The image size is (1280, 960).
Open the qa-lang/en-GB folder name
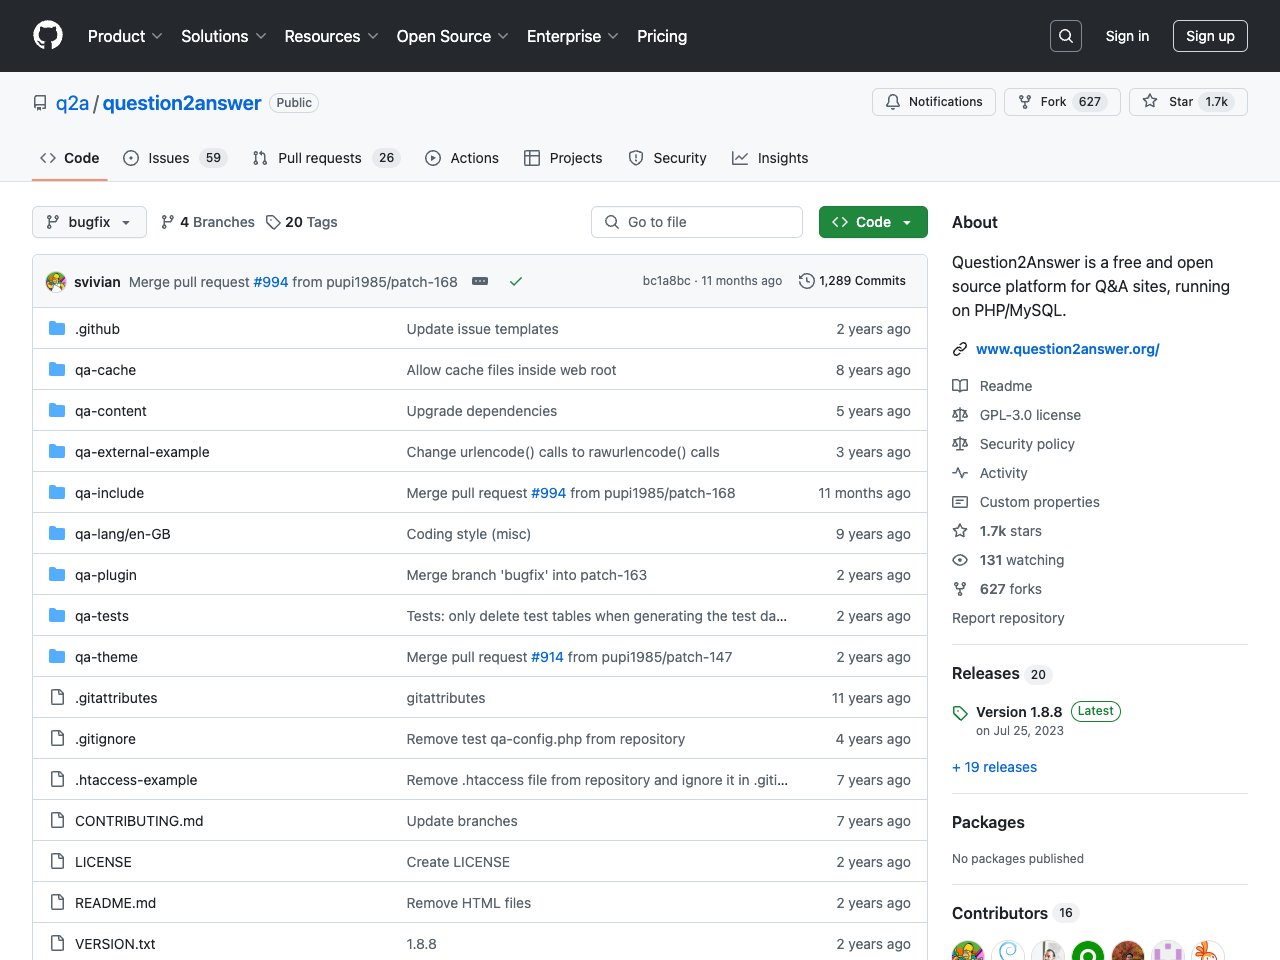(x=123, y=534)
